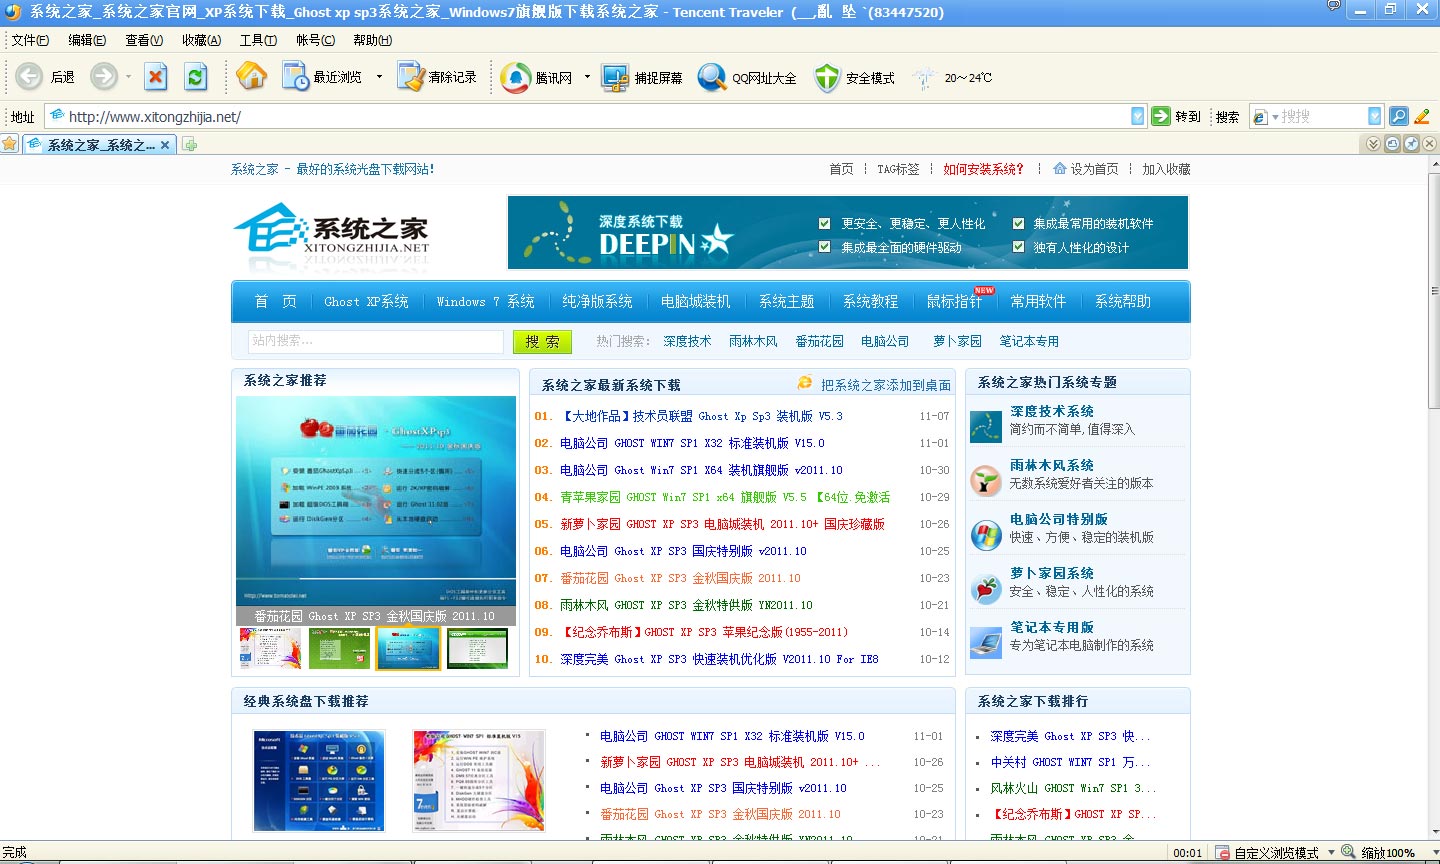The height and width of the screenshot is (864, 1440).
Task: Click the new tab plus icon
Action: (x=190, y=144)
